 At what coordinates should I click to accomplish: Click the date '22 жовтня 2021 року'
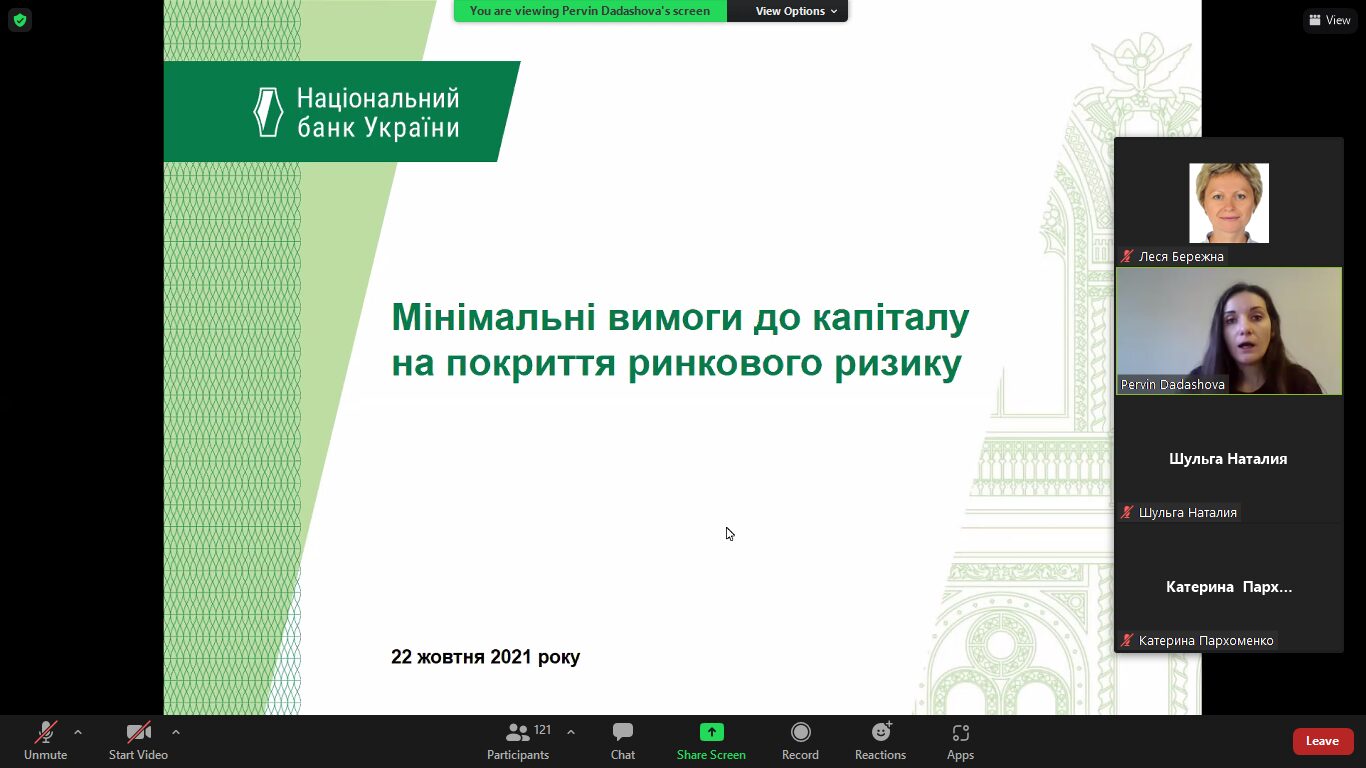(x=485, y=657)
